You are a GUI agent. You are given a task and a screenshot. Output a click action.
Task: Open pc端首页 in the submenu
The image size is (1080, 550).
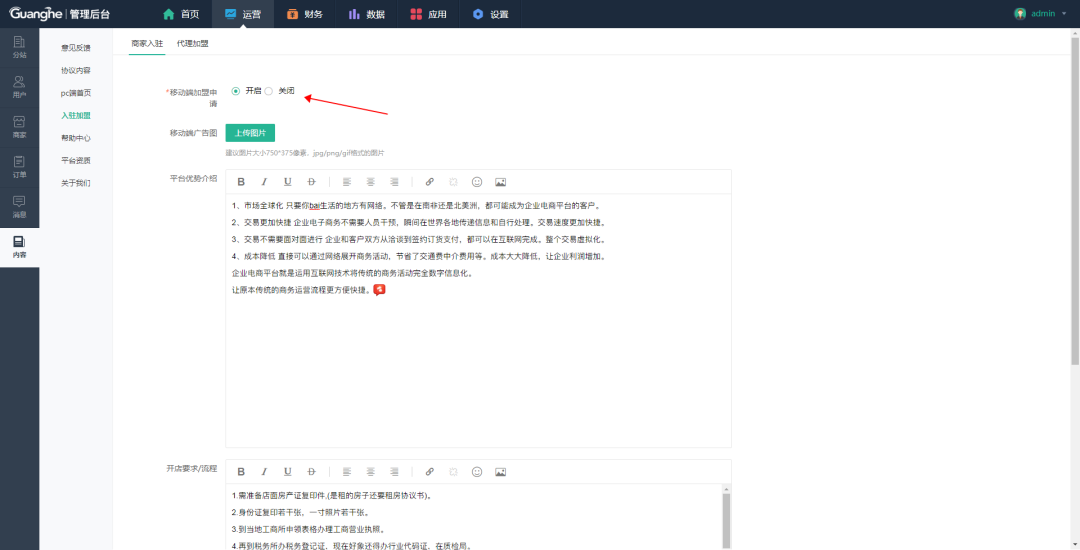pyautogui.click(x=76, y=93)
